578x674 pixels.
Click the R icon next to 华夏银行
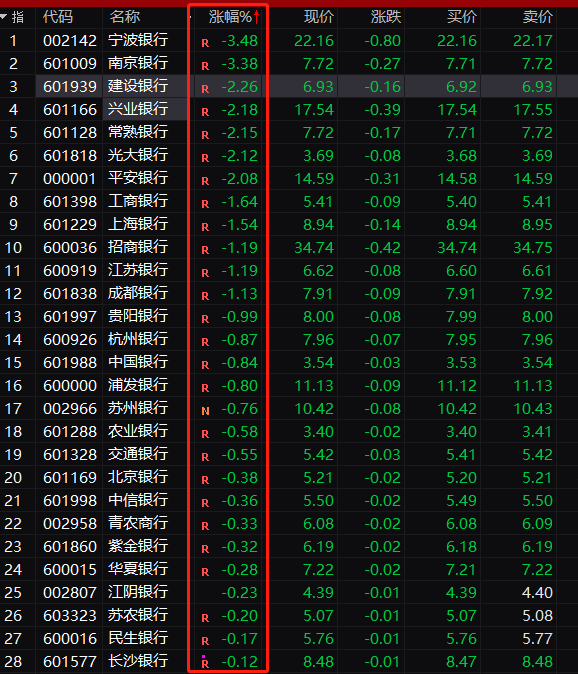click(205, 572)
